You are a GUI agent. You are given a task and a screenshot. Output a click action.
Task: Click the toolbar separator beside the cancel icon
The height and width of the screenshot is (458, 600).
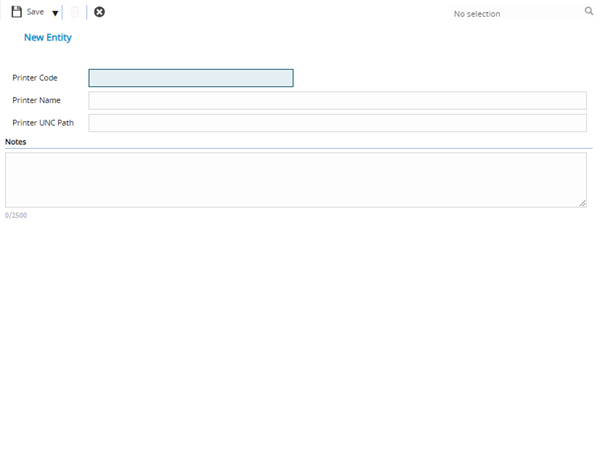click(x=87, y=12)
